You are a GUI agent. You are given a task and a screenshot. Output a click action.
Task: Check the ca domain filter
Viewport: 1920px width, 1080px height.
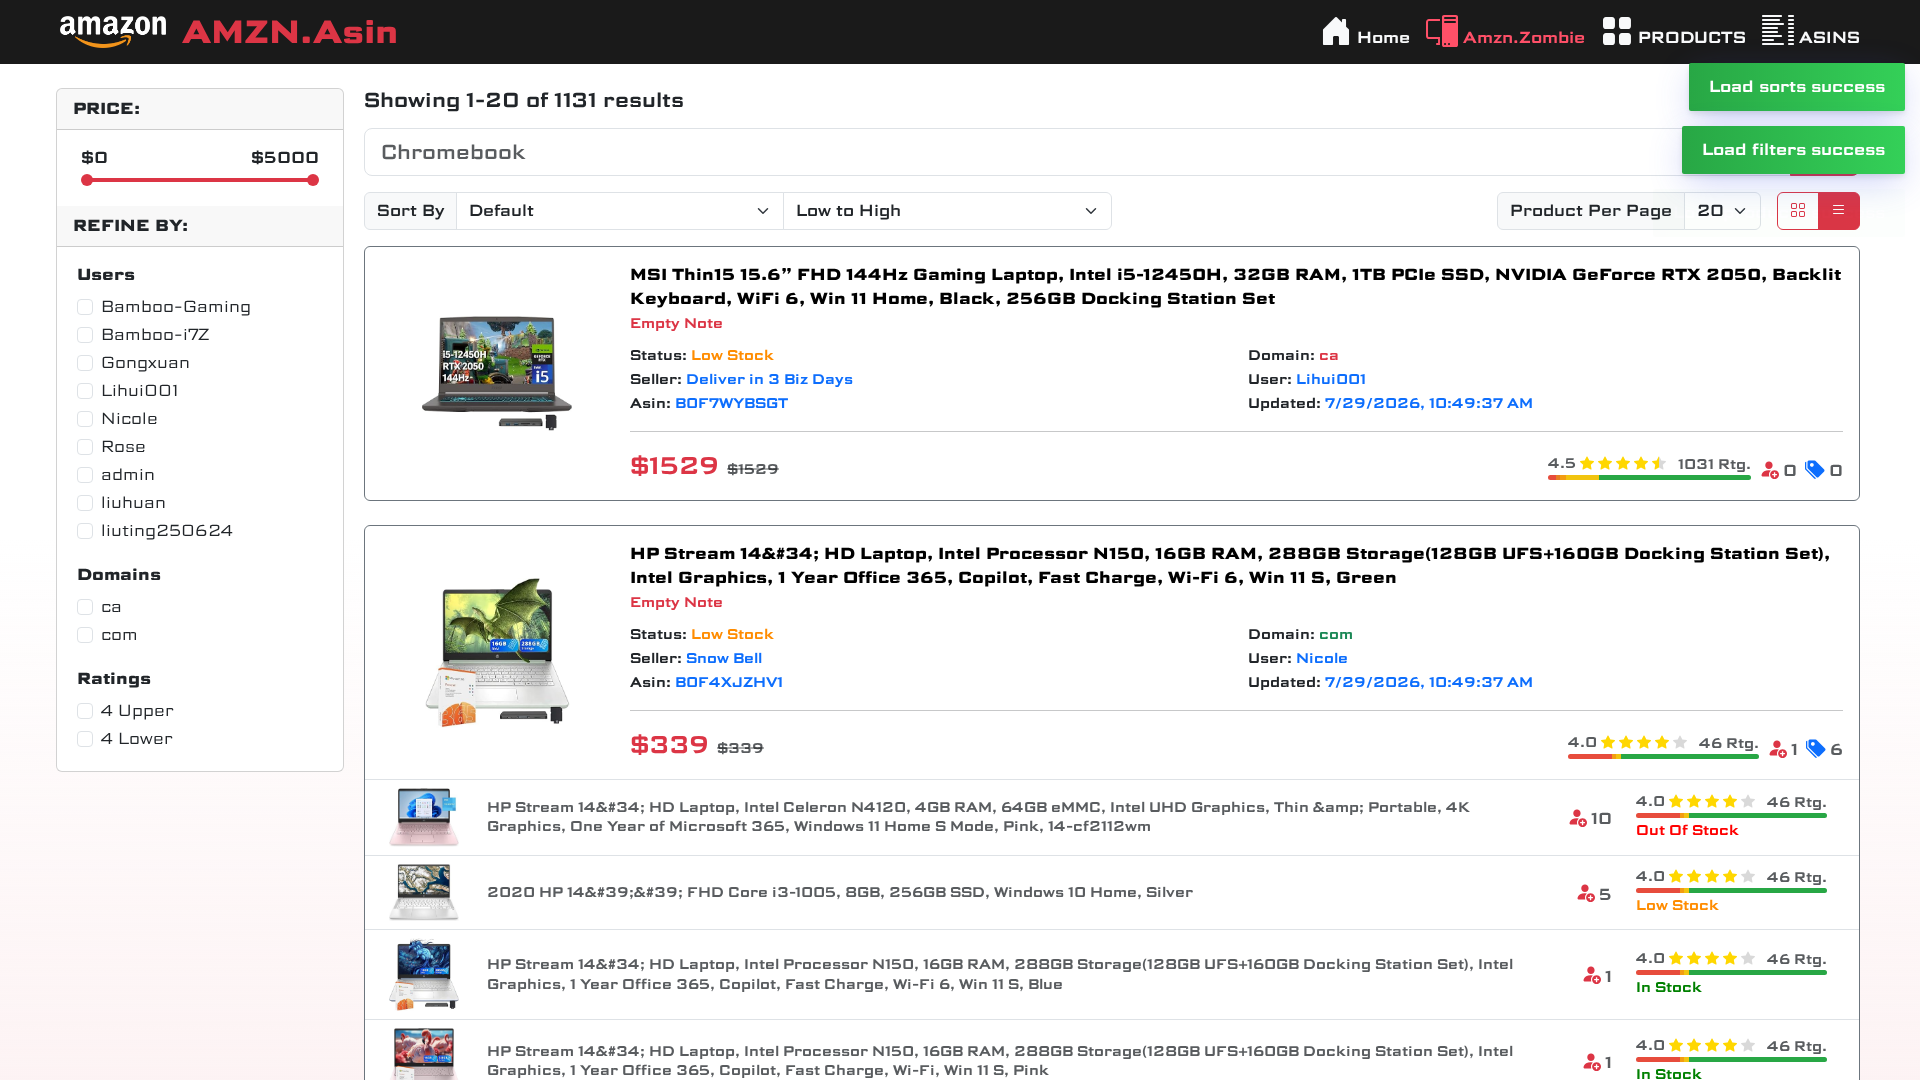click(x=85, y=607)
